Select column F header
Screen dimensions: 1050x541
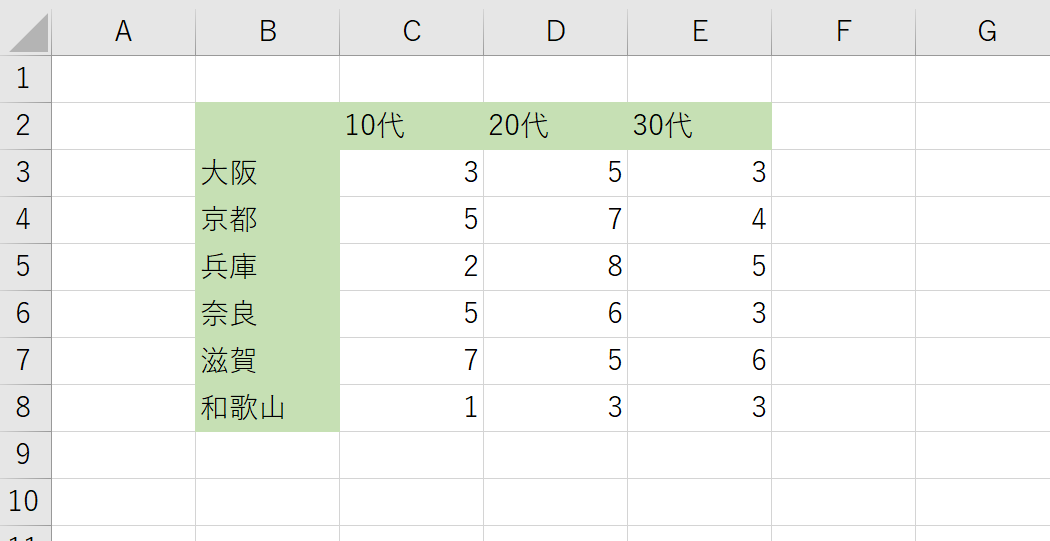[844, 31]
